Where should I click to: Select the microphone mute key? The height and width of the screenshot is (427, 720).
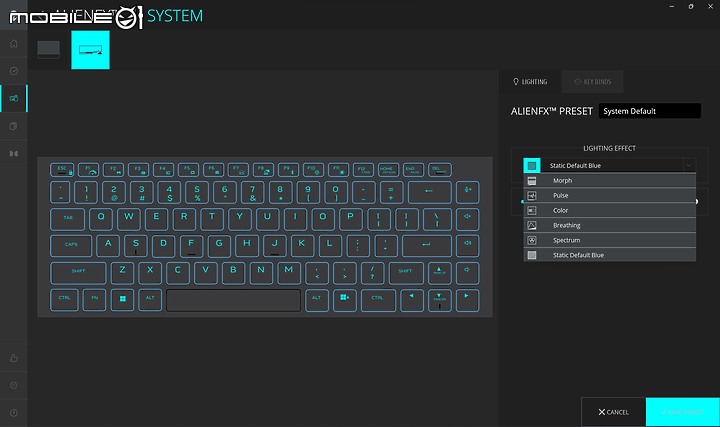[x=467, y=192]
